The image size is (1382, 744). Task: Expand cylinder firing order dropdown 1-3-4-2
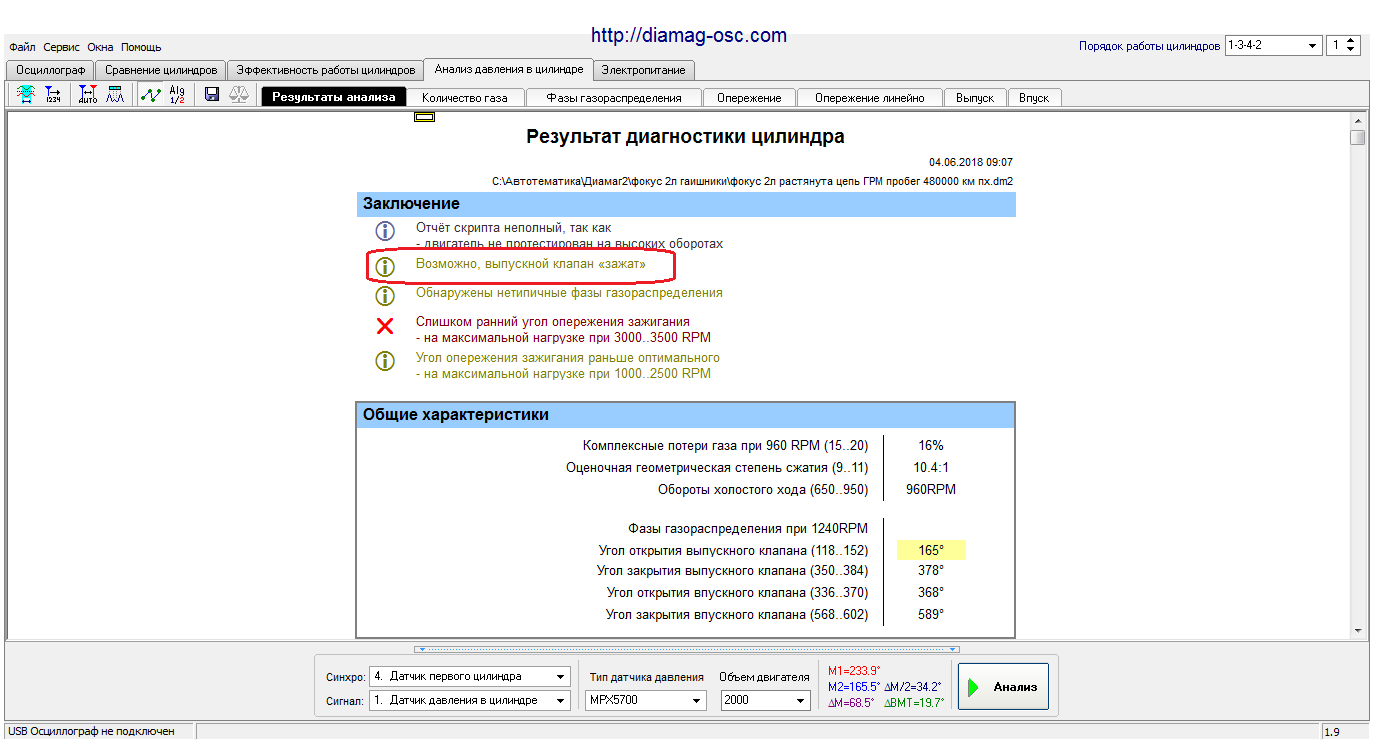[1313, 46]
